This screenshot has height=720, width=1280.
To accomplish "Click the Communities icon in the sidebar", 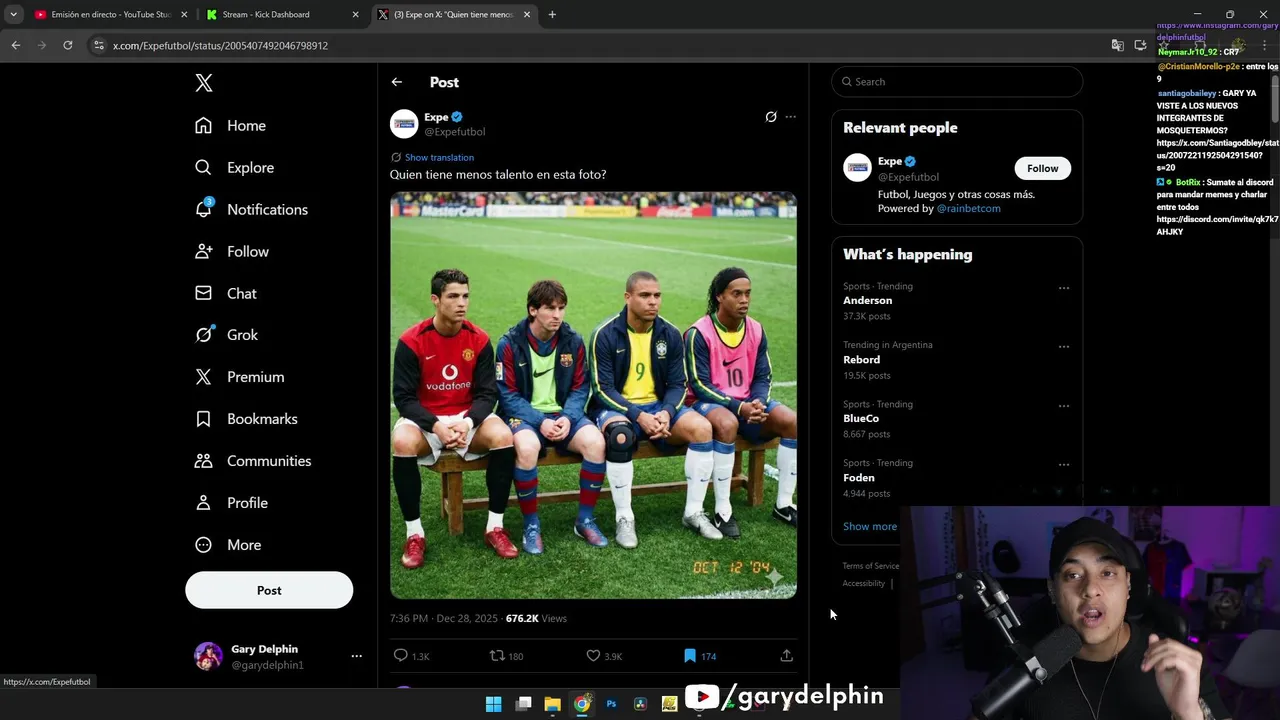I will coord(204,461).
